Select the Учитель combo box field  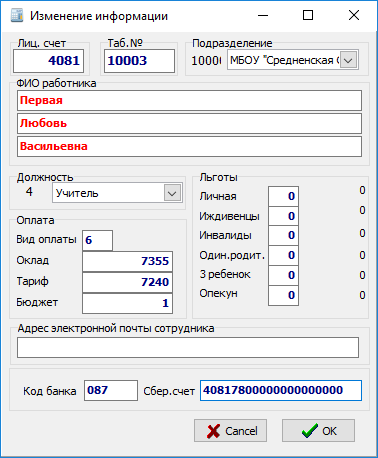click(x=117, y=193)
